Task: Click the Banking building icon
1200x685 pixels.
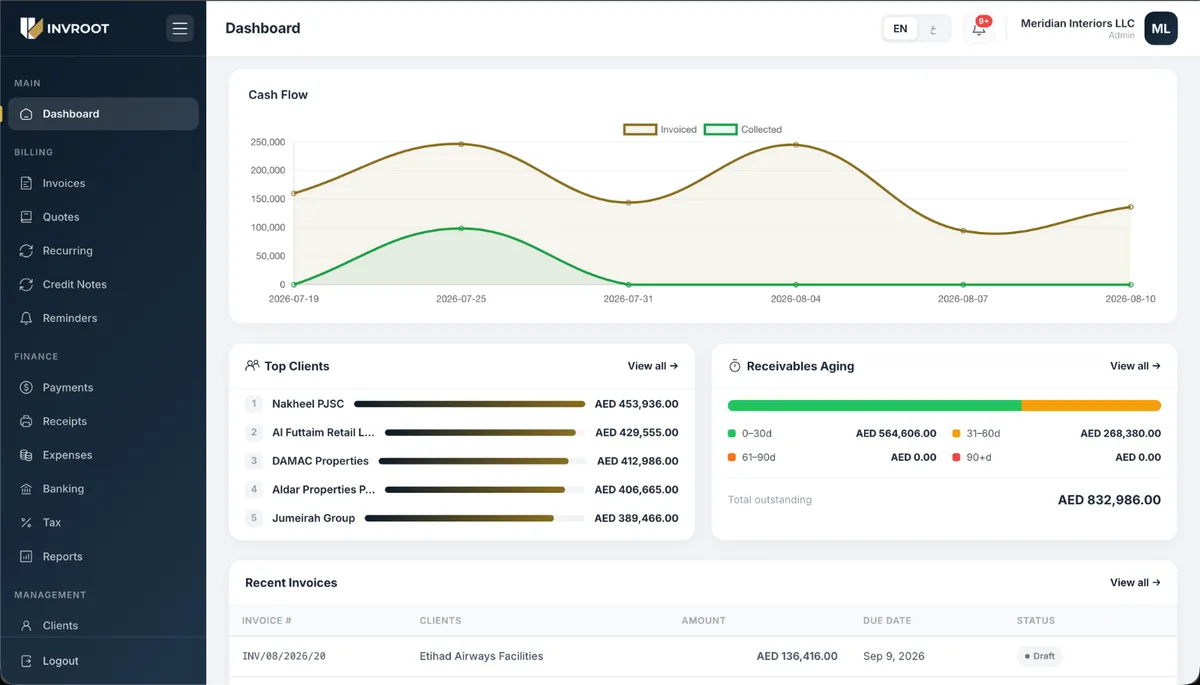Action: tap(26, 489)
